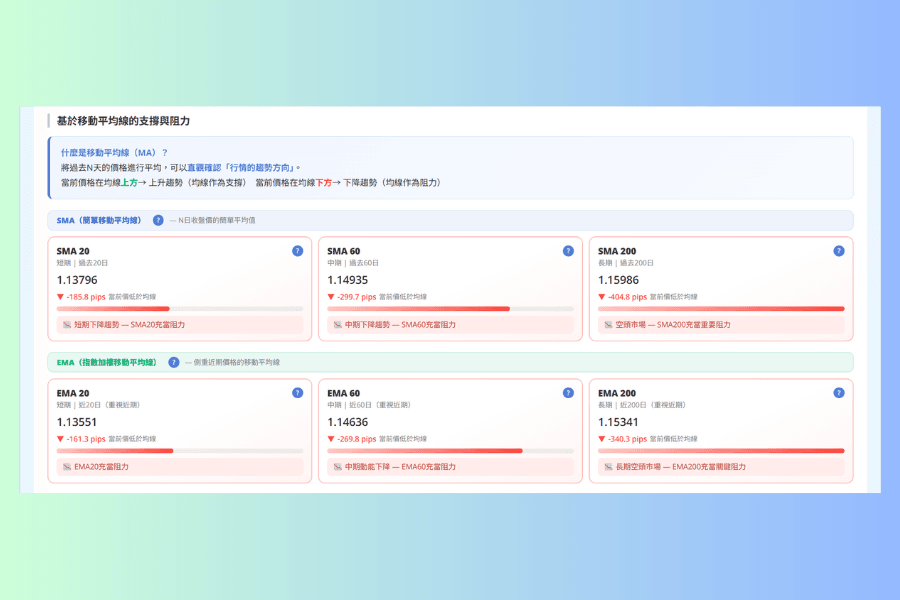Click the SMA 60 value 1.14935
The width and height of the screenshot is (900, 600).
pos(348,280)
